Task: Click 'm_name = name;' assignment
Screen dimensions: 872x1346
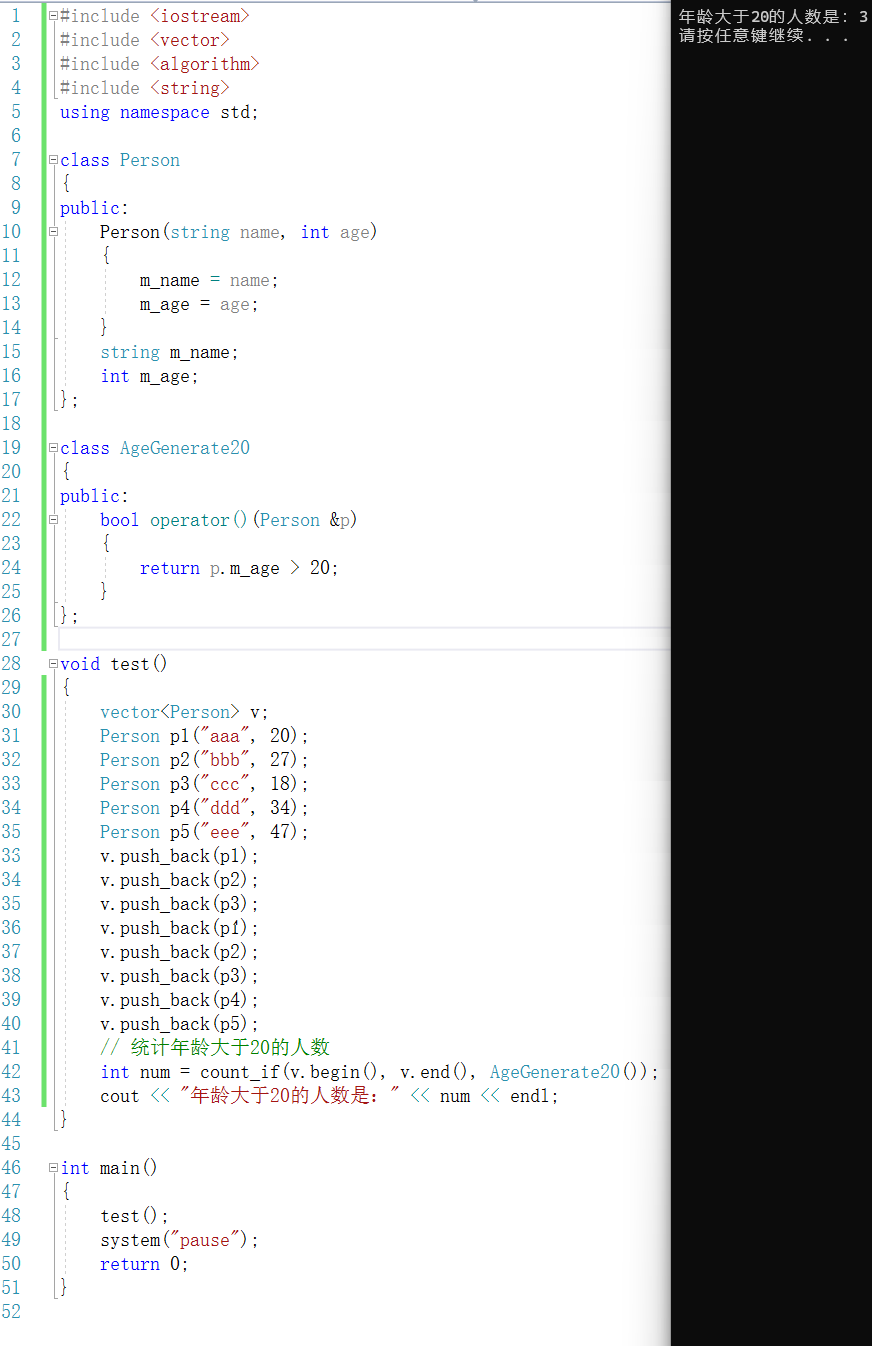Action: (x=209, y=280)
